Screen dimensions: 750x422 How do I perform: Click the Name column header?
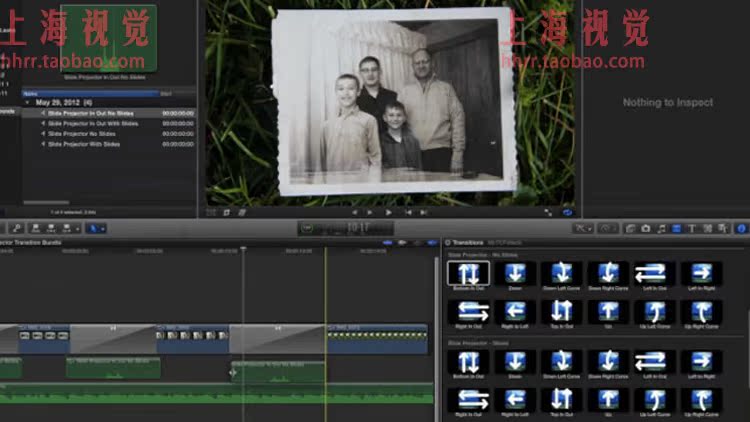click(x=90, y=93)
